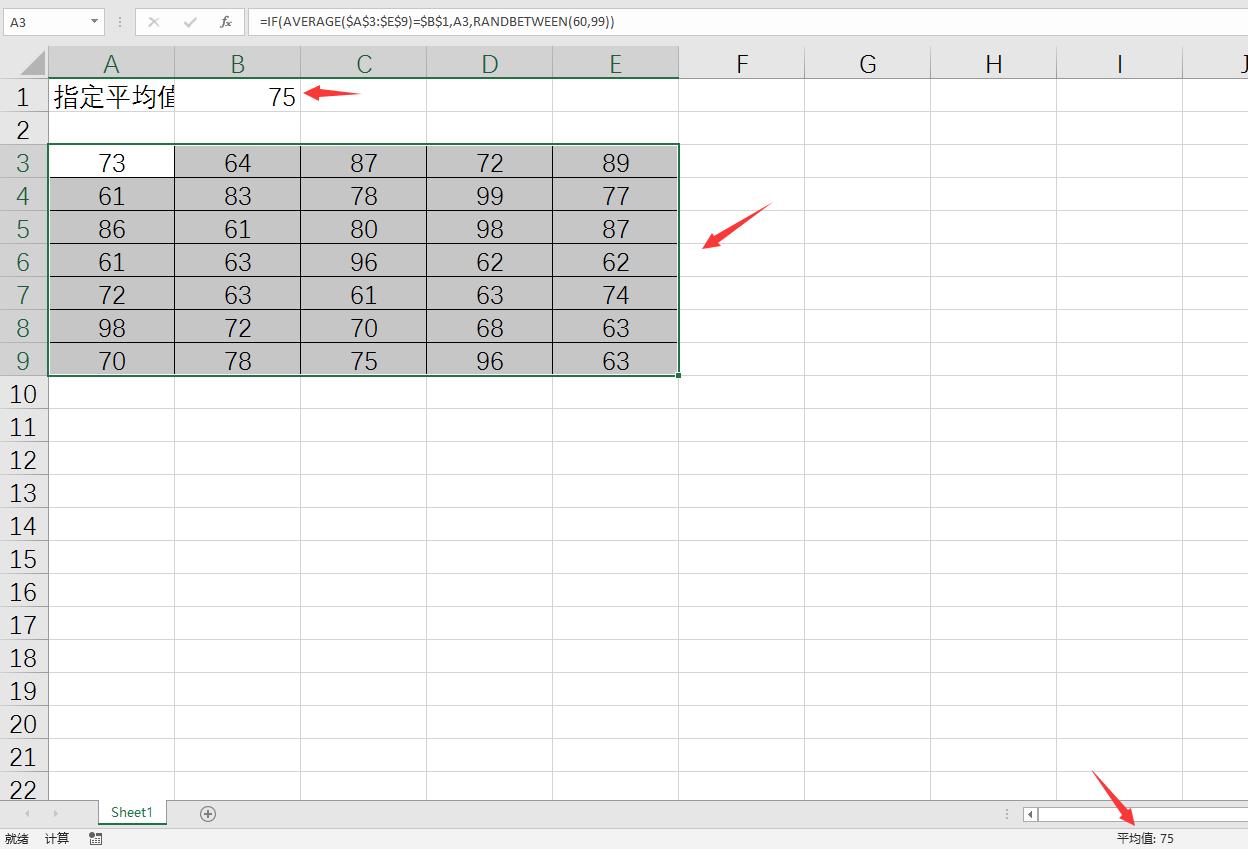Select column F header

[x=741, y=63]
